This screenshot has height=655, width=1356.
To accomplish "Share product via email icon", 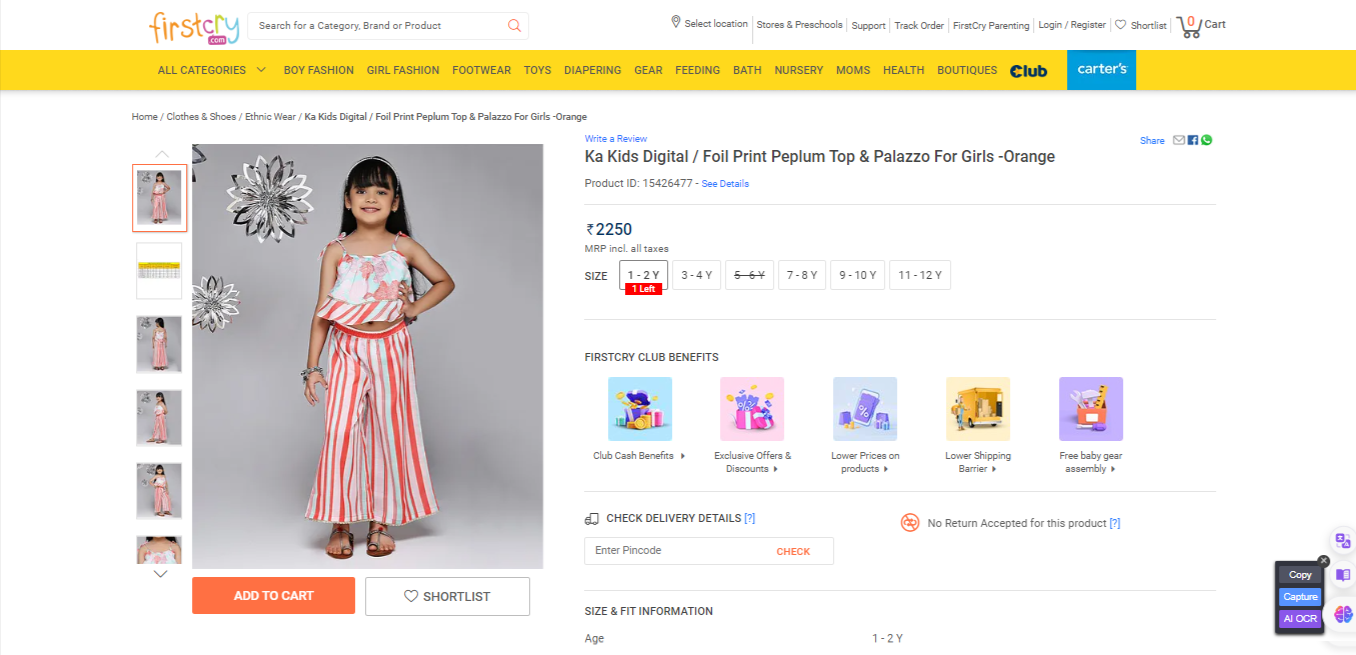I will (1179, 140).
